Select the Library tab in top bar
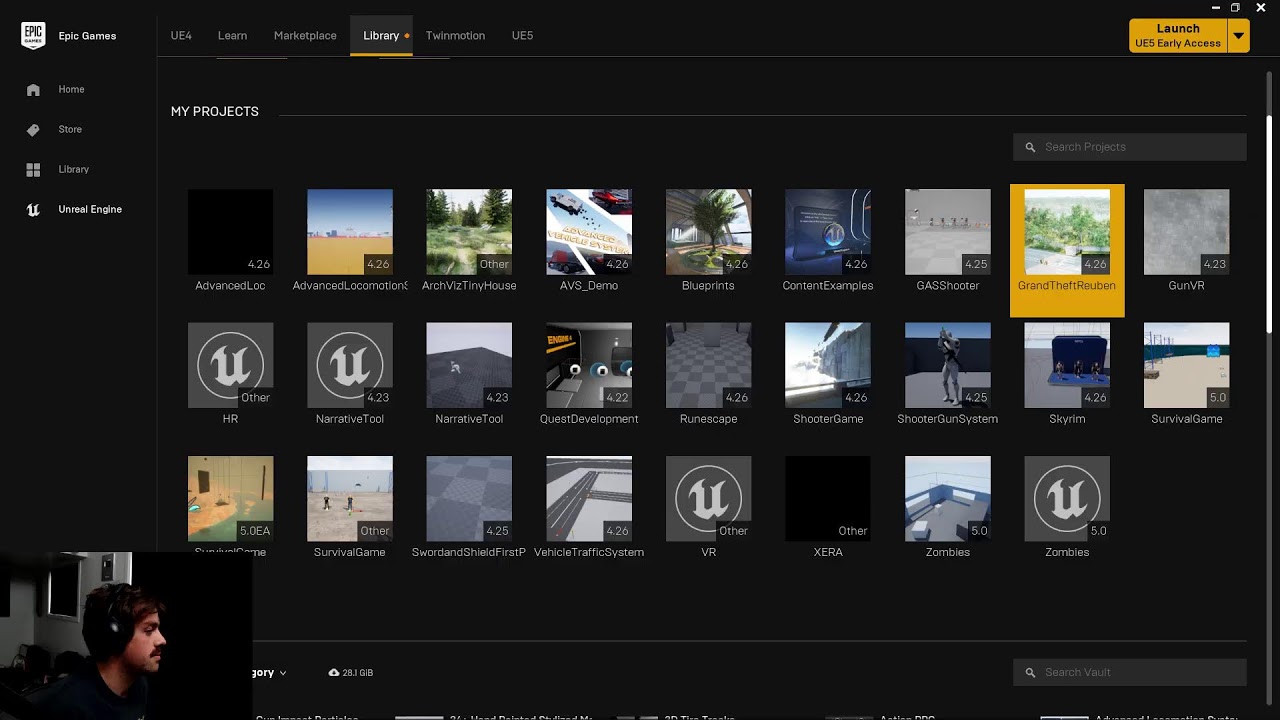This screenshot has height=720, width=1280. click(381, 35)
